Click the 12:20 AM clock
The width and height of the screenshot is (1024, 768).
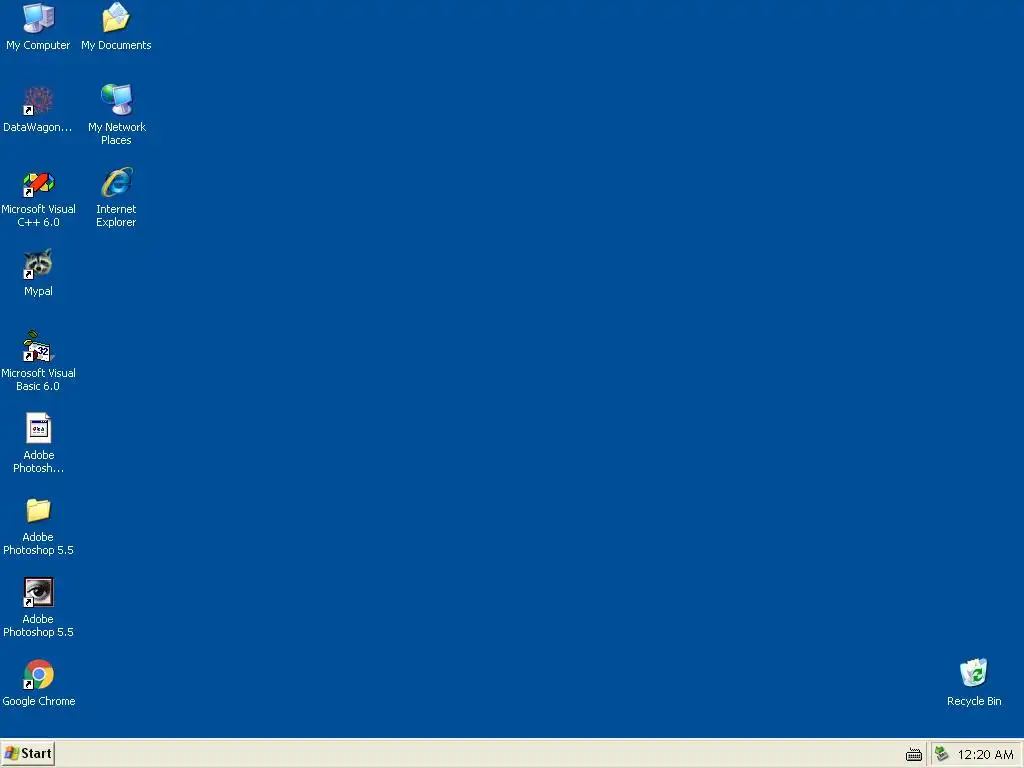[x=985, y=755]
